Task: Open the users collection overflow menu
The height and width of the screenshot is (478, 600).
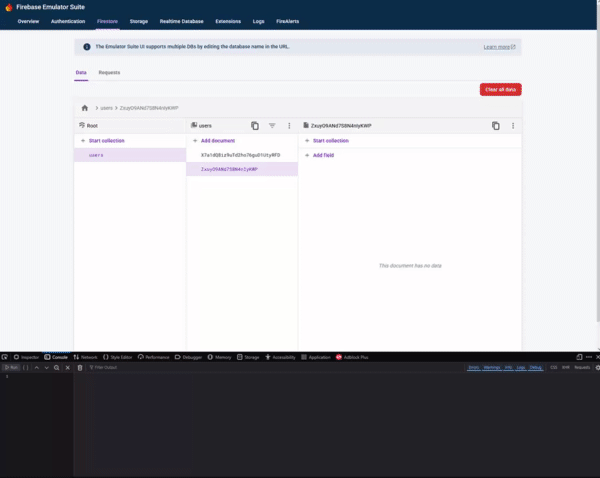Action: pos(289,126)
